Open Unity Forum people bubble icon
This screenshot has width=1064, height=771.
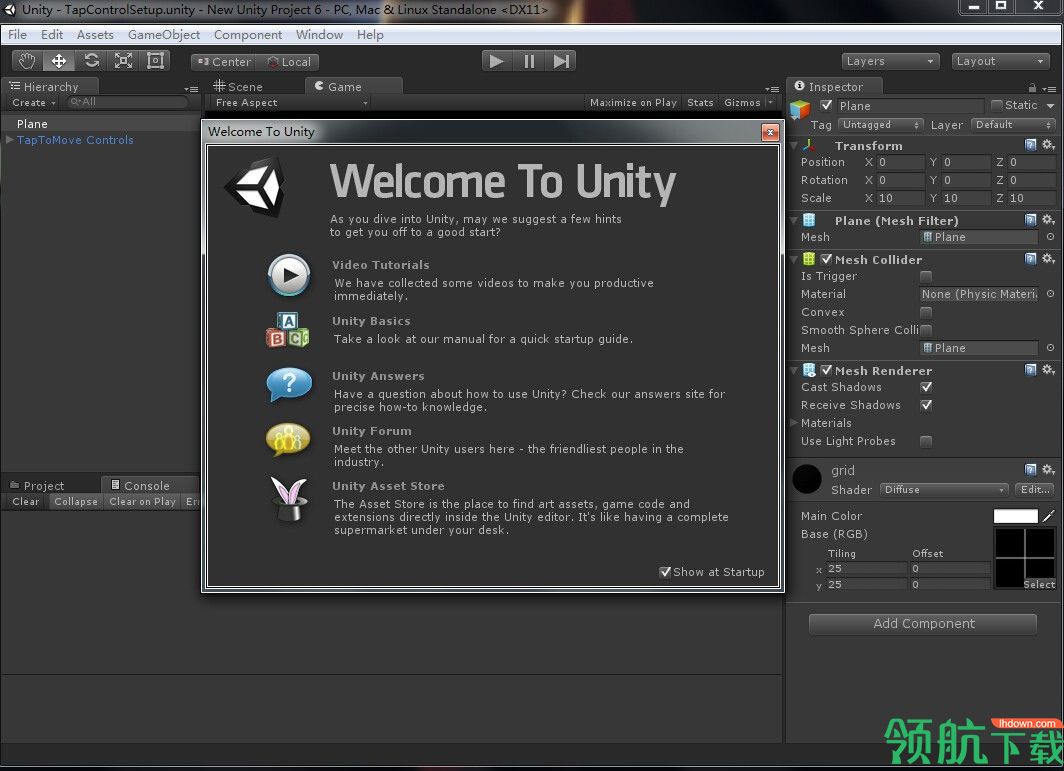288,439
